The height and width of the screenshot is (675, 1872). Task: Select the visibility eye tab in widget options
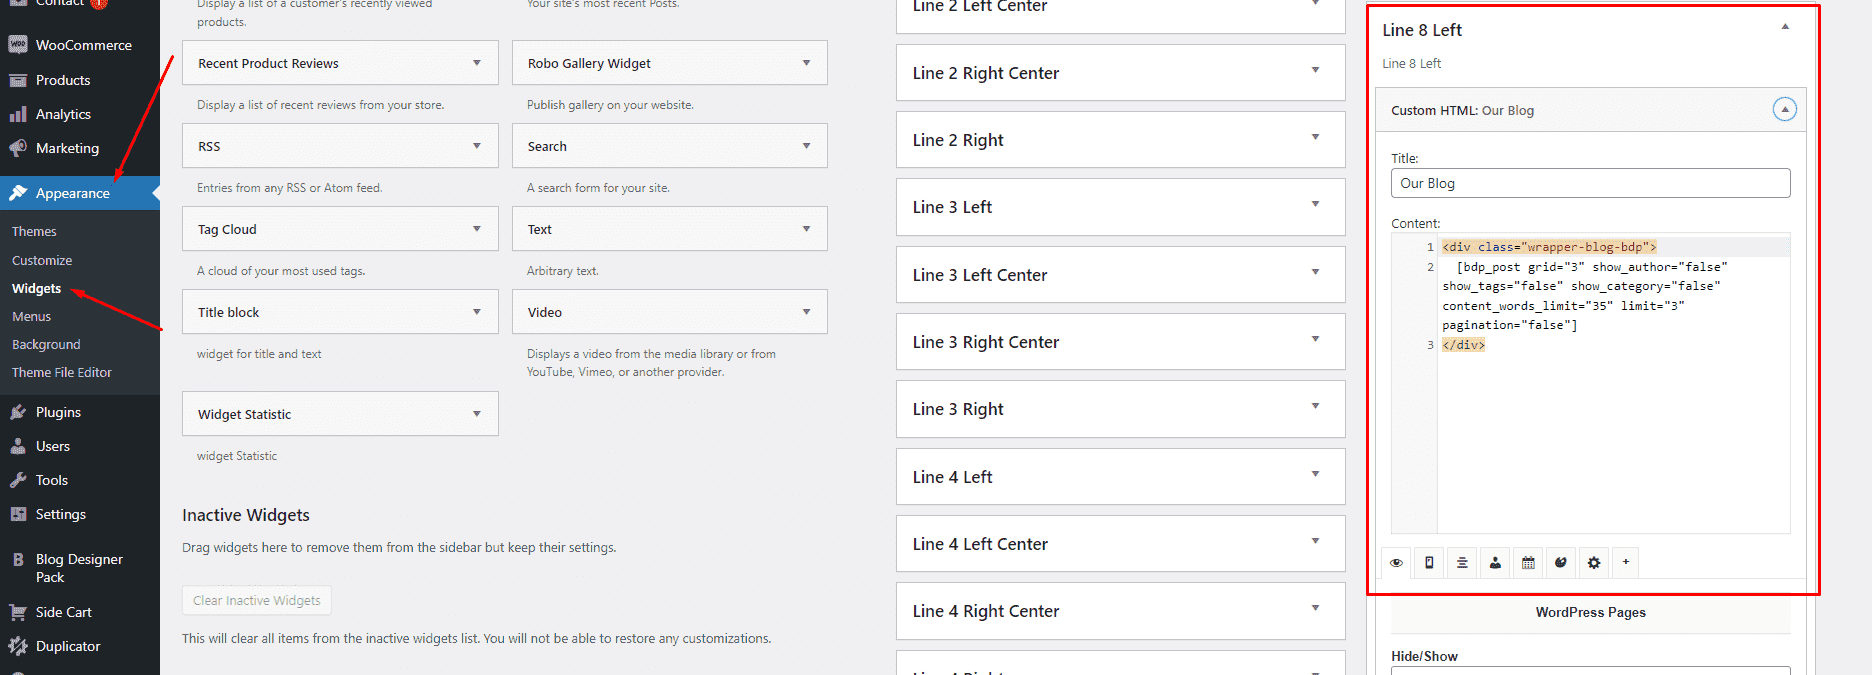click(x=1396, y=562)
